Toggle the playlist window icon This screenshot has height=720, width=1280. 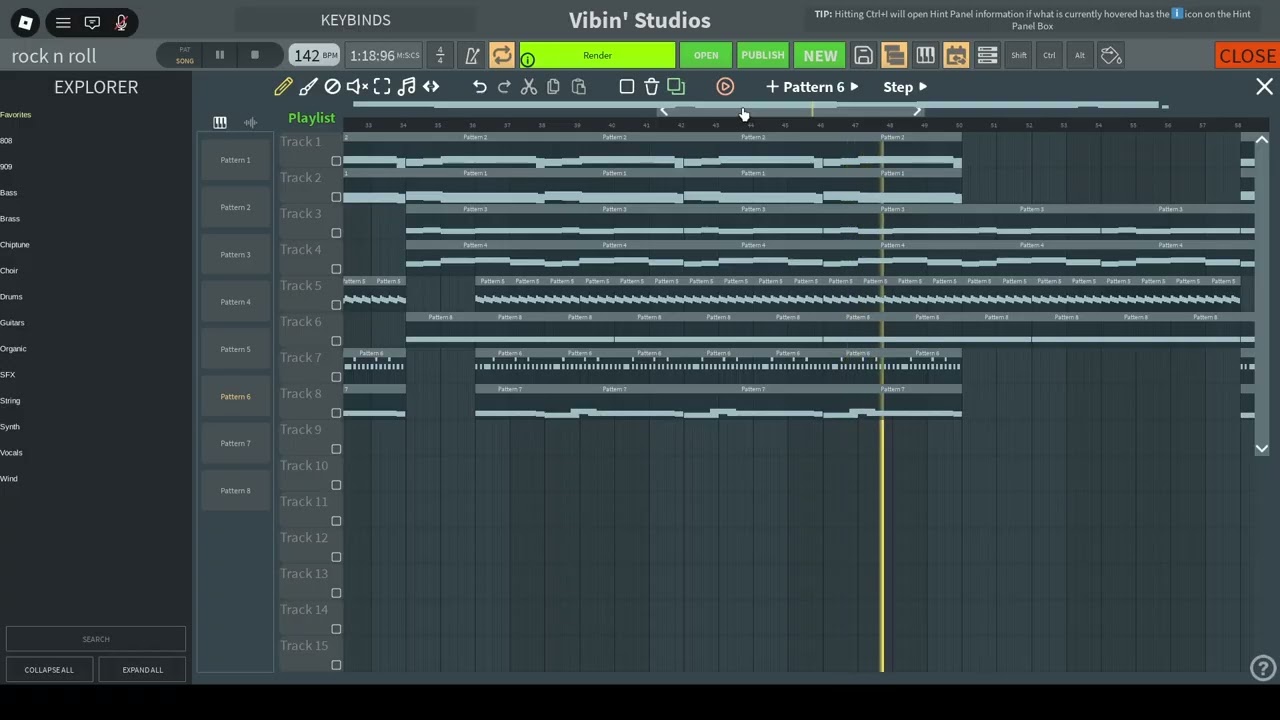point(894,56)
